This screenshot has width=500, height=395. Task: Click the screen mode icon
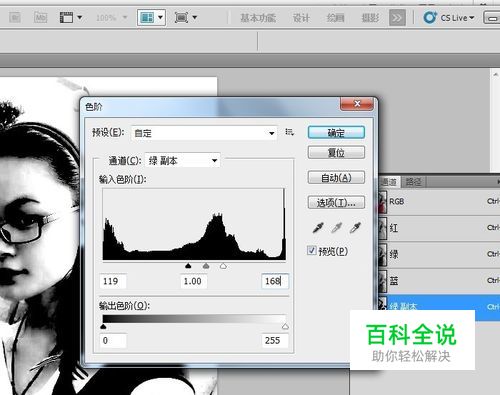[181, 17]
